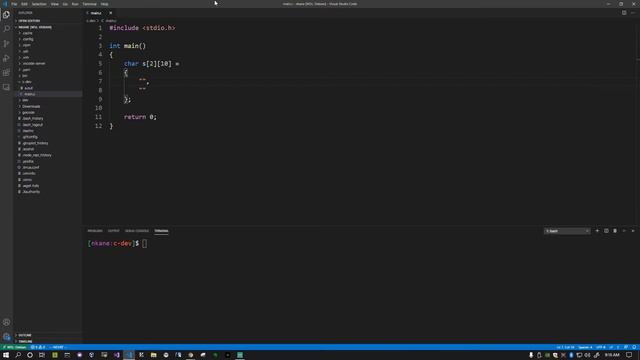Open the Help menu
This screenshot has height=360, width=640.
(104, 4)
